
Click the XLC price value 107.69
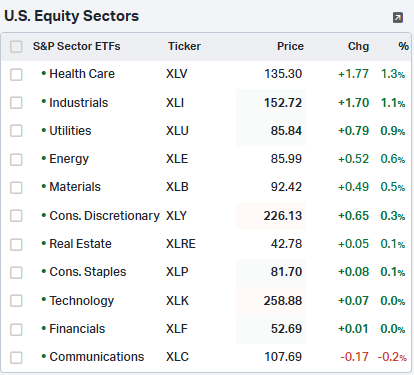[283, 357]
